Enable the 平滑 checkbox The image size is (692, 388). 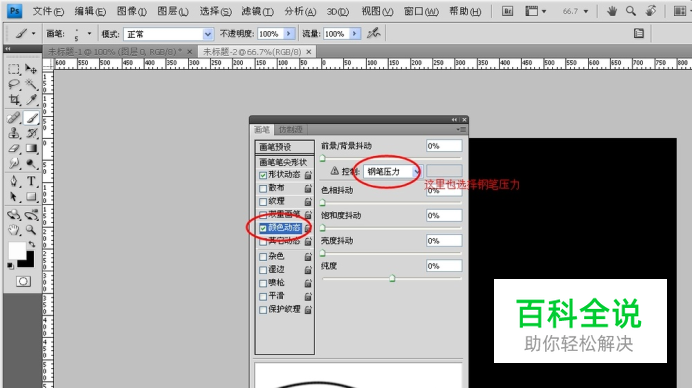[x=263, y=296]
